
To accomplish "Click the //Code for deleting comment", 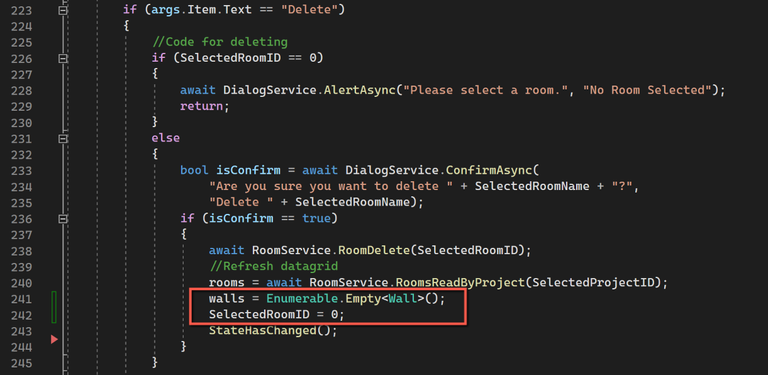I will click(220, 42).
